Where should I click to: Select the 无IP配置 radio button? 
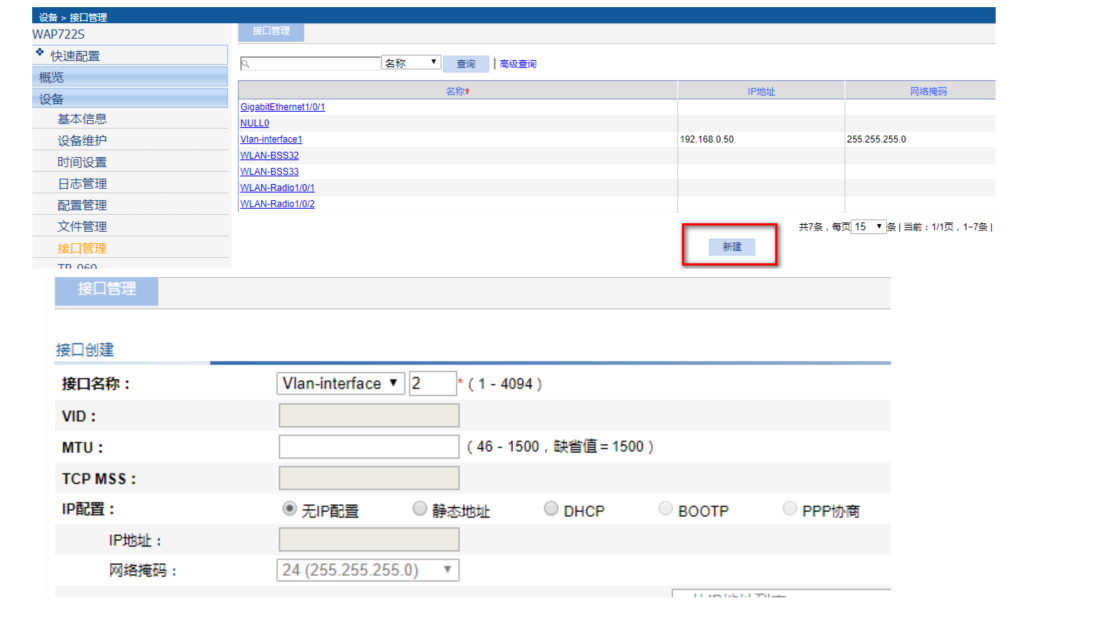[x=289, y=509]
